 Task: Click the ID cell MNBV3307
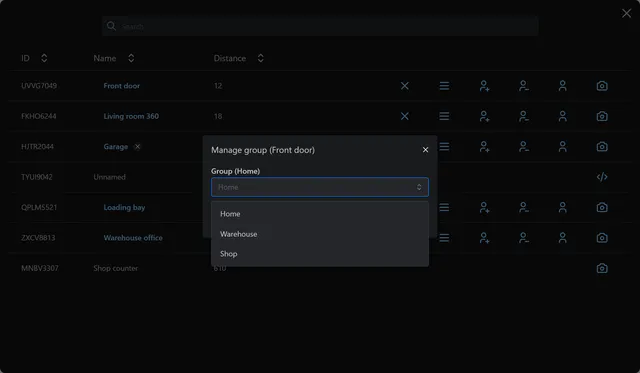(40, 268)
